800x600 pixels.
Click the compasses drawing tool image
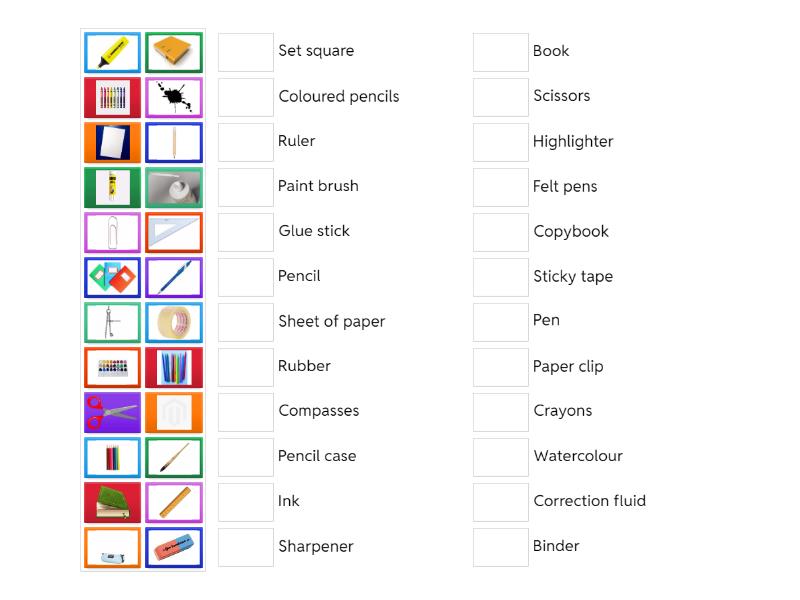click(x=112, y=322)
